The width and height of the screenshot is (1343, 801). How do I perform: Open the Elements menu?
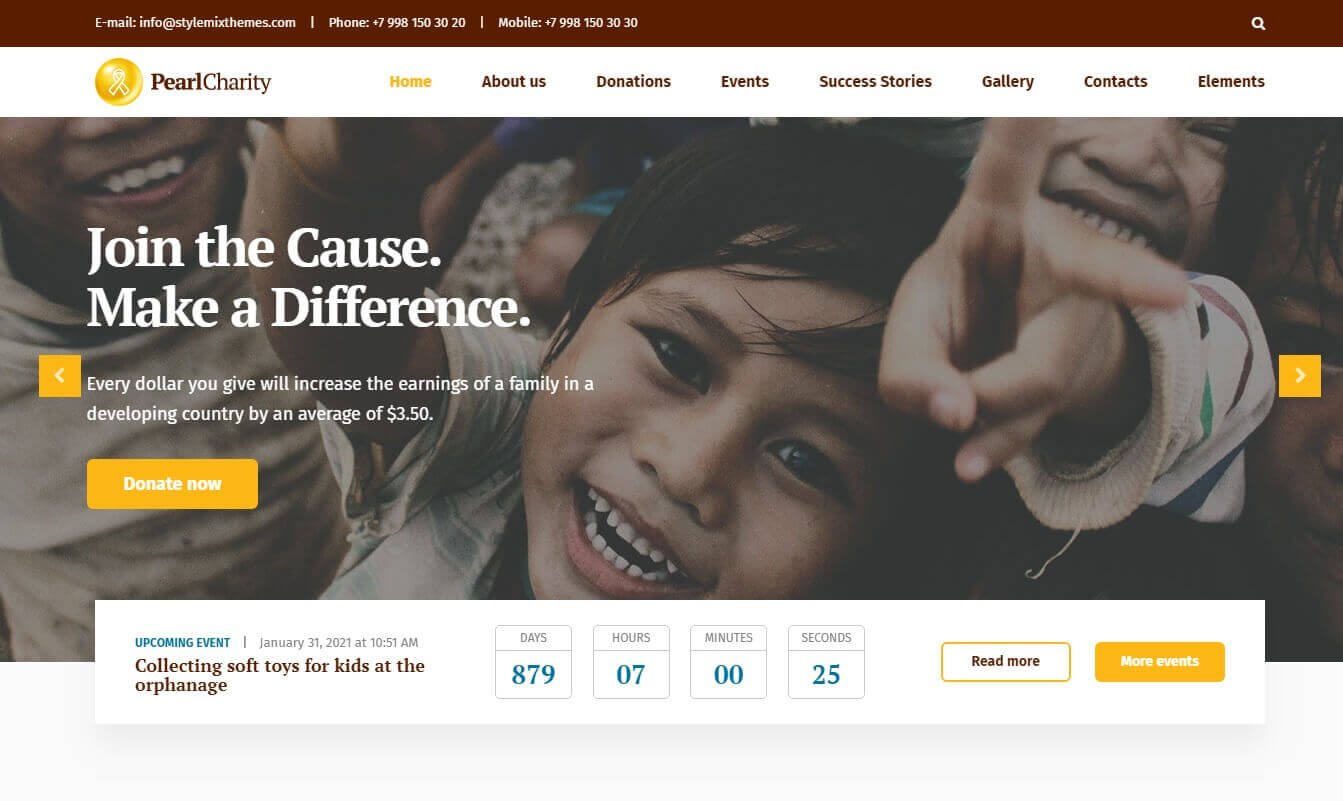[x=1231, y=82]
